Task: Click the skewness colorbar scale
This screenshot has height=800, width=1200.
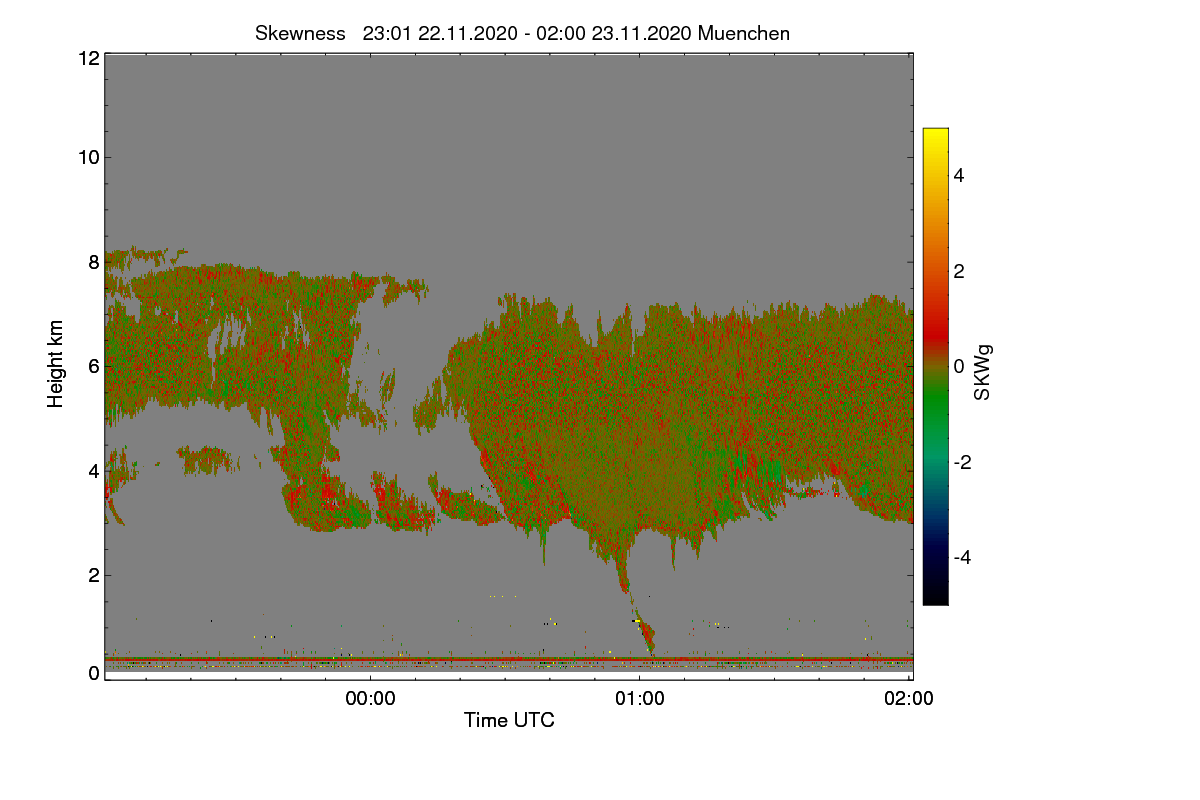Action: (935, 366)
